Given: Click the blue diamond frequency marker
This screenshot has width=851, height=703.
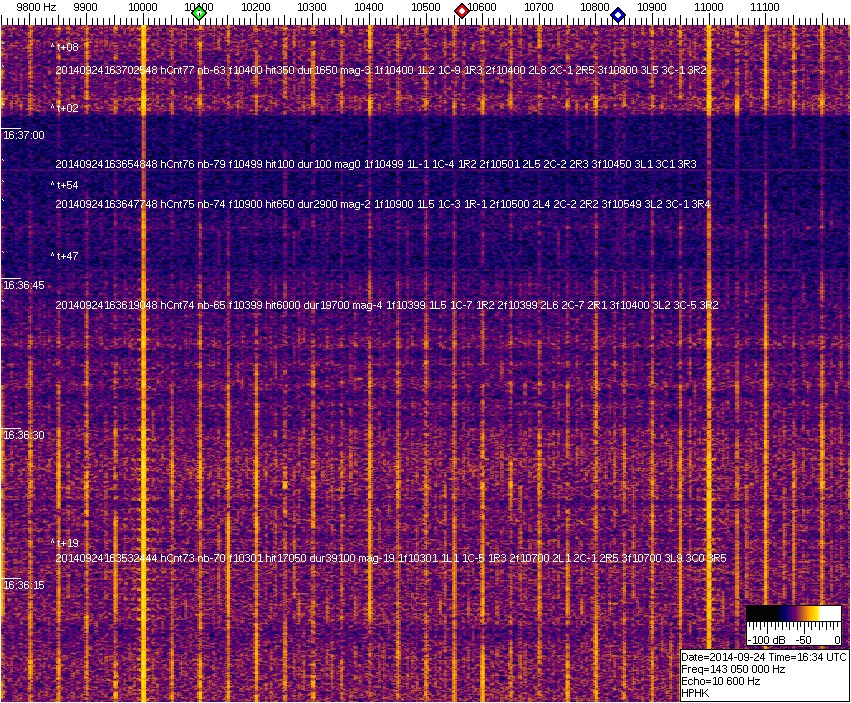Looking at the screenshot, I should click(x=618, y=15).
